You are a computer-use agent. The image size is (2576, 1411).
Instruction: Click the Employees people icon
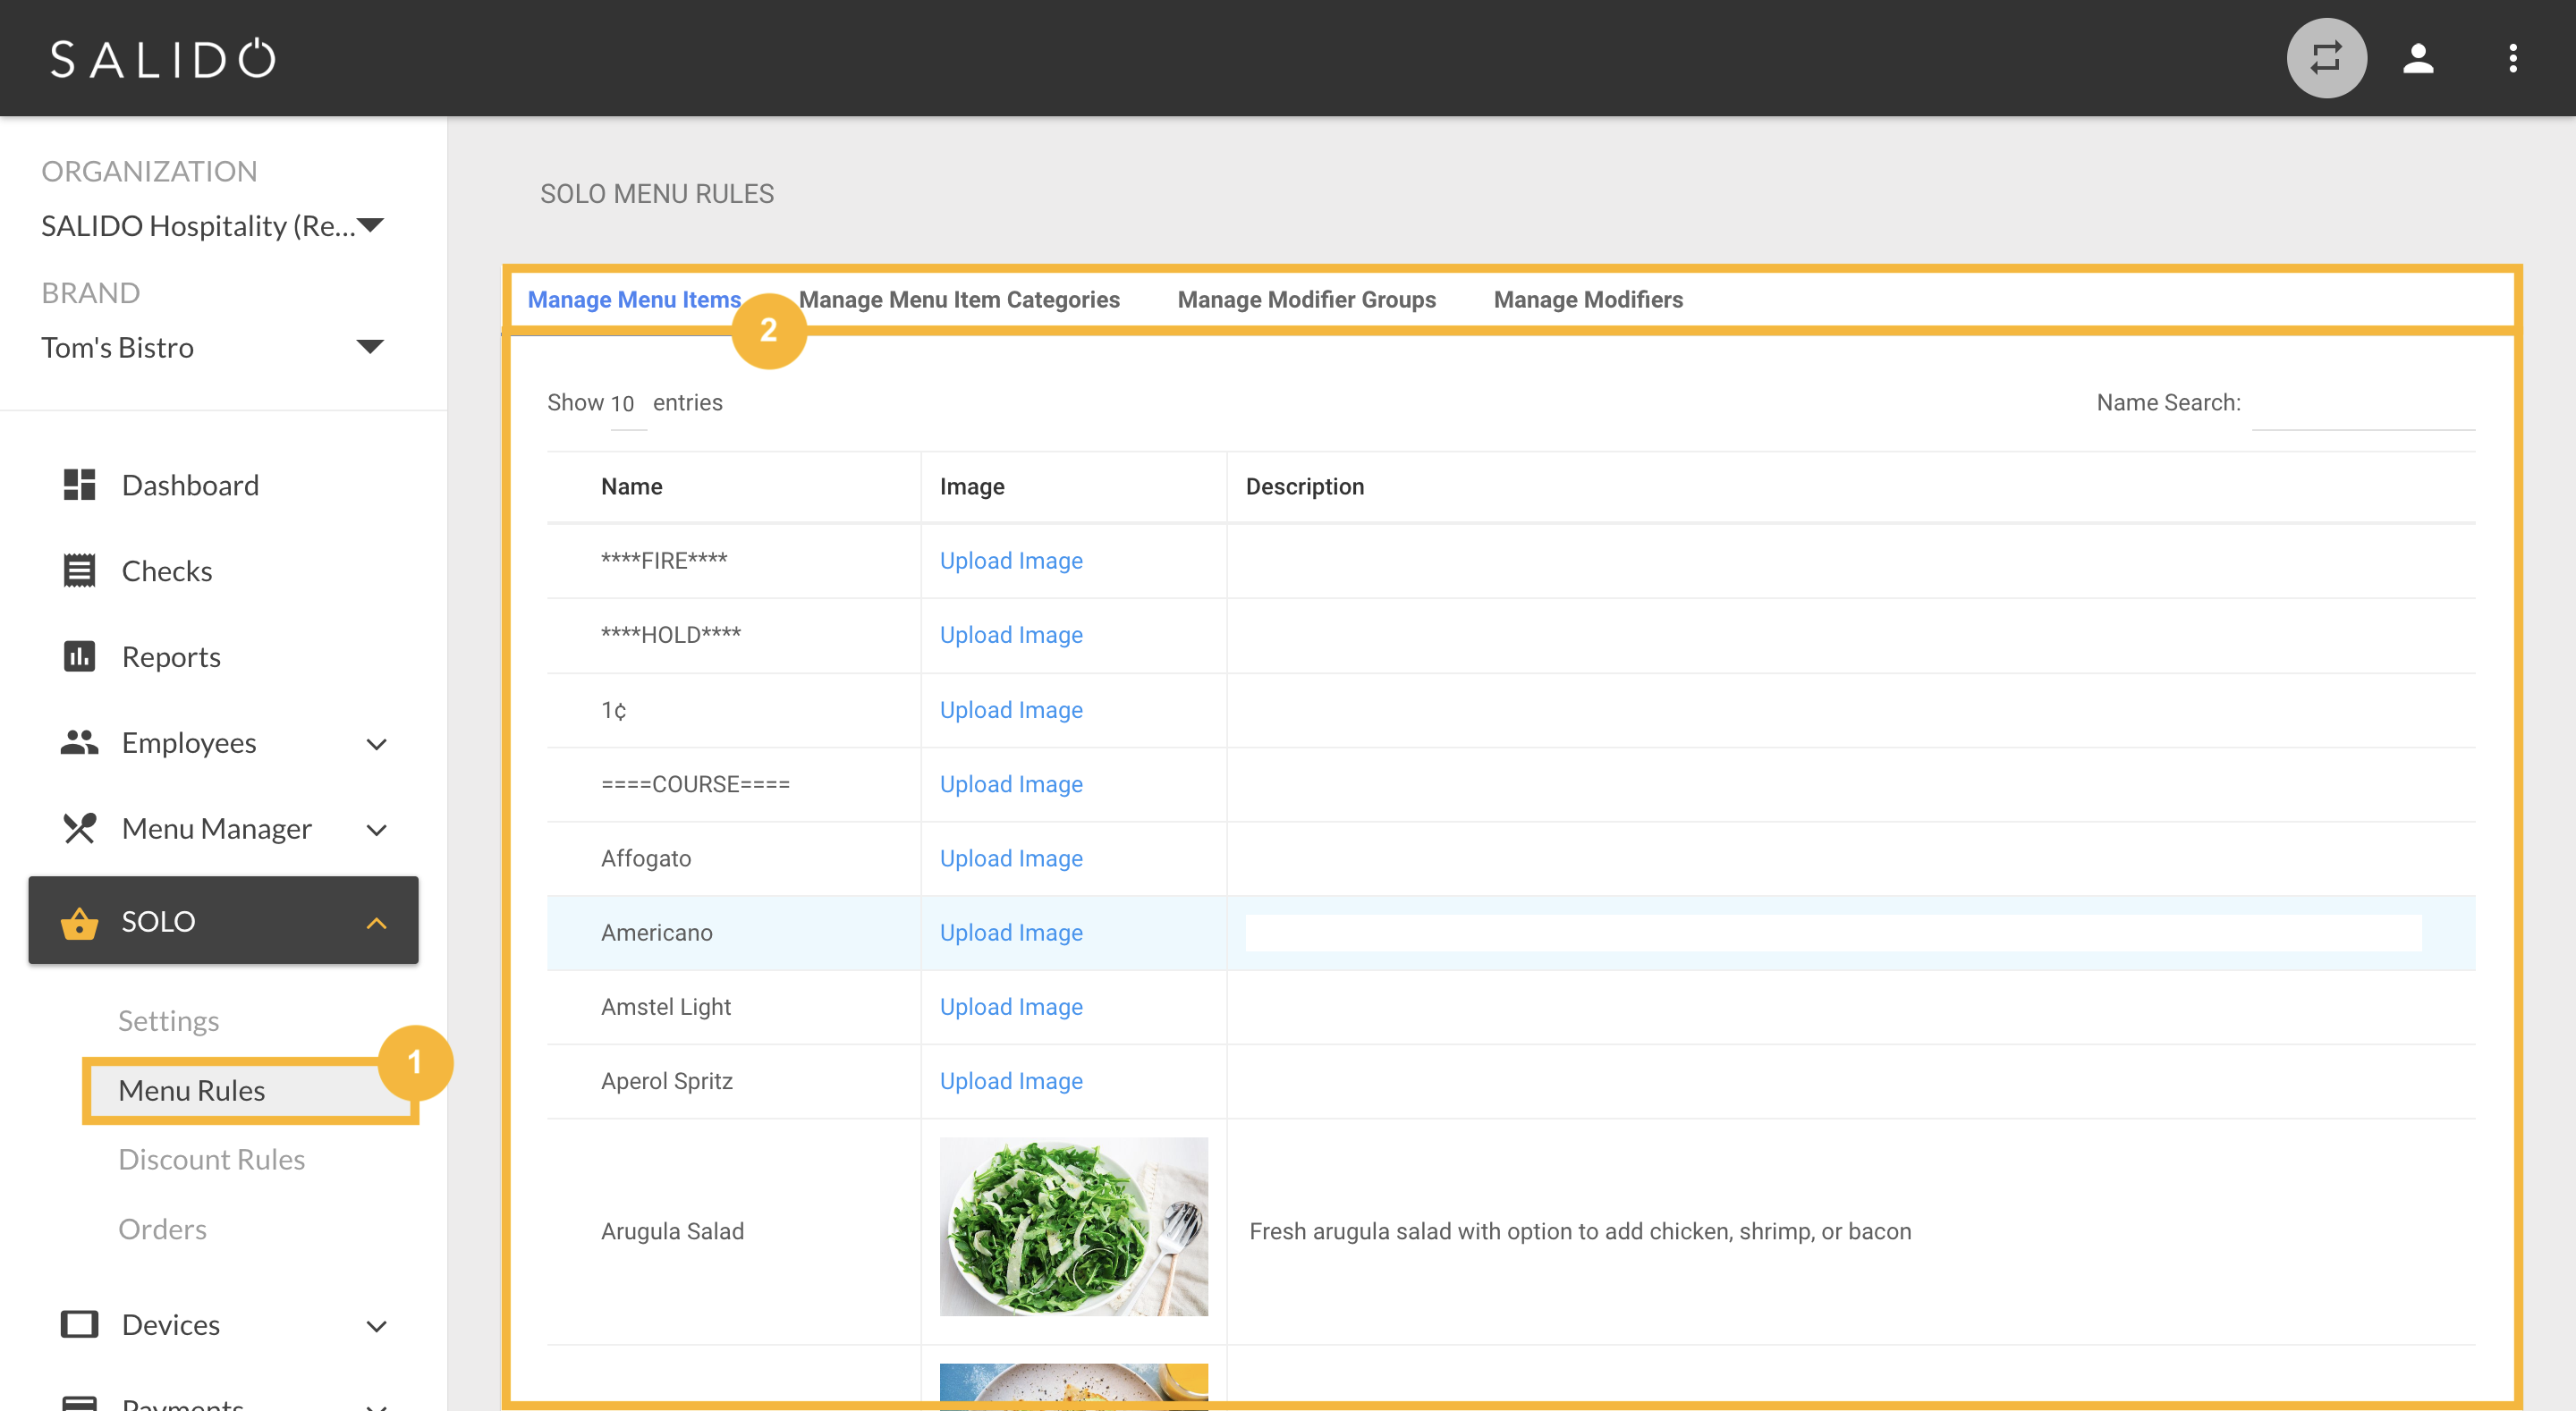click(x=79, y=743)
